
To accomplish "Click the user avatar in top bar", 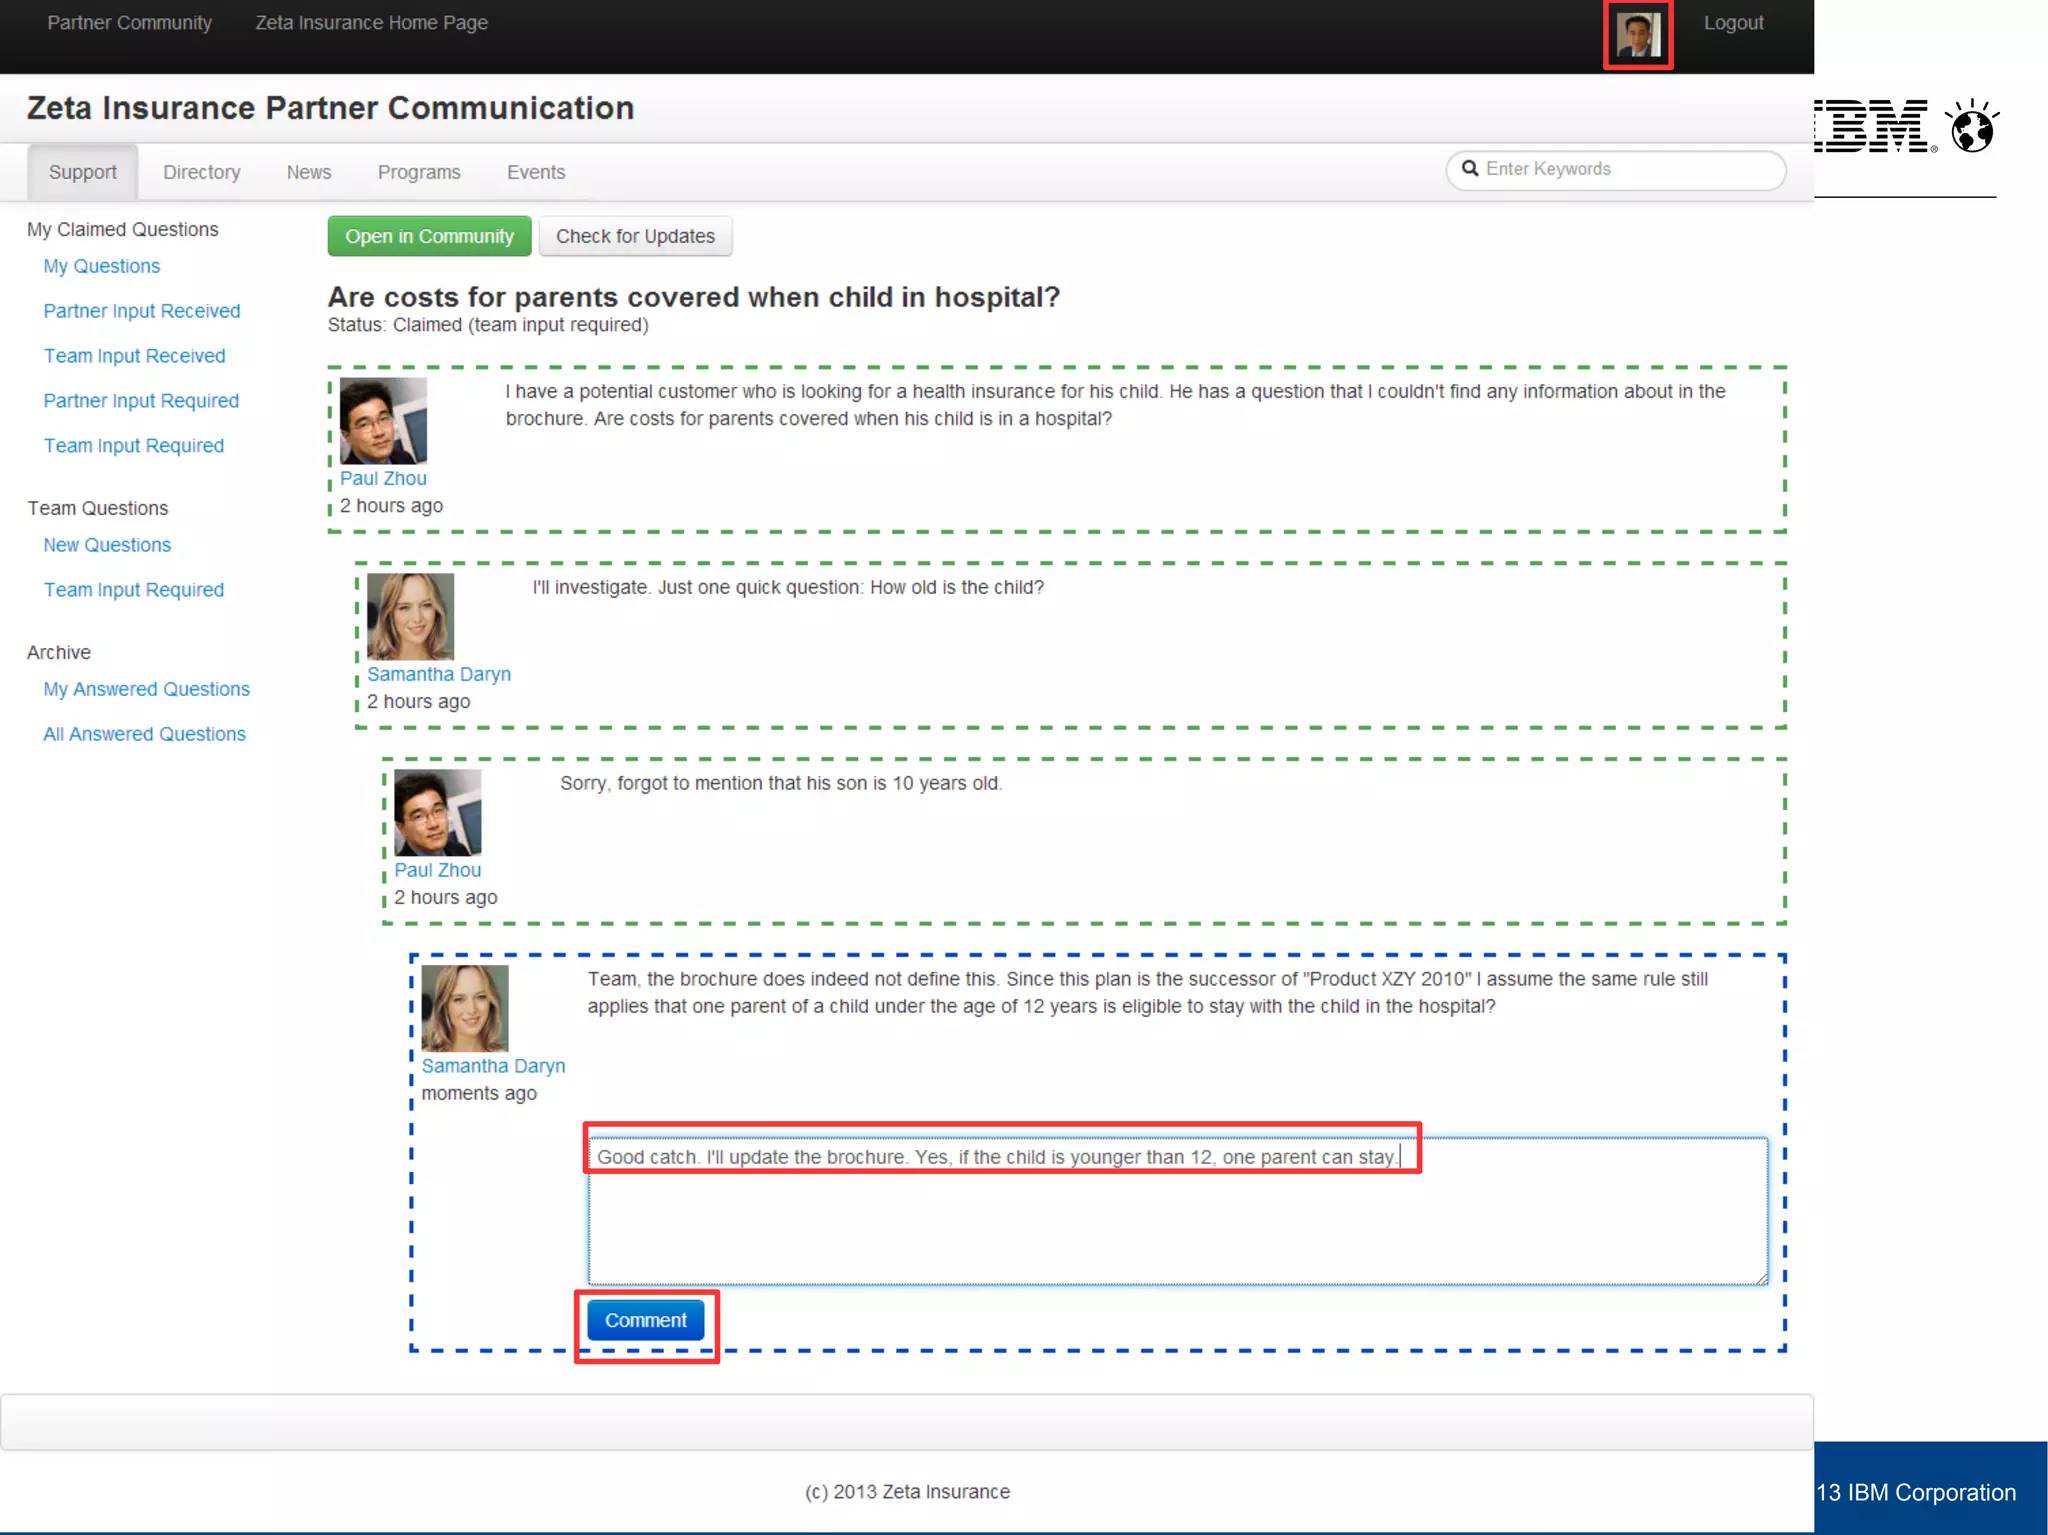I will 1638,35.
